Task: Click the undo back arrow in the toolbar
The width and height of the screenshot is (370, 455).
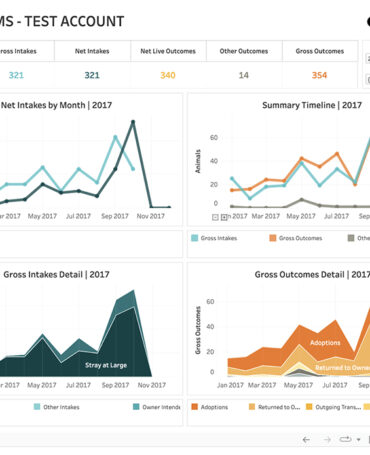Action: 306,440
